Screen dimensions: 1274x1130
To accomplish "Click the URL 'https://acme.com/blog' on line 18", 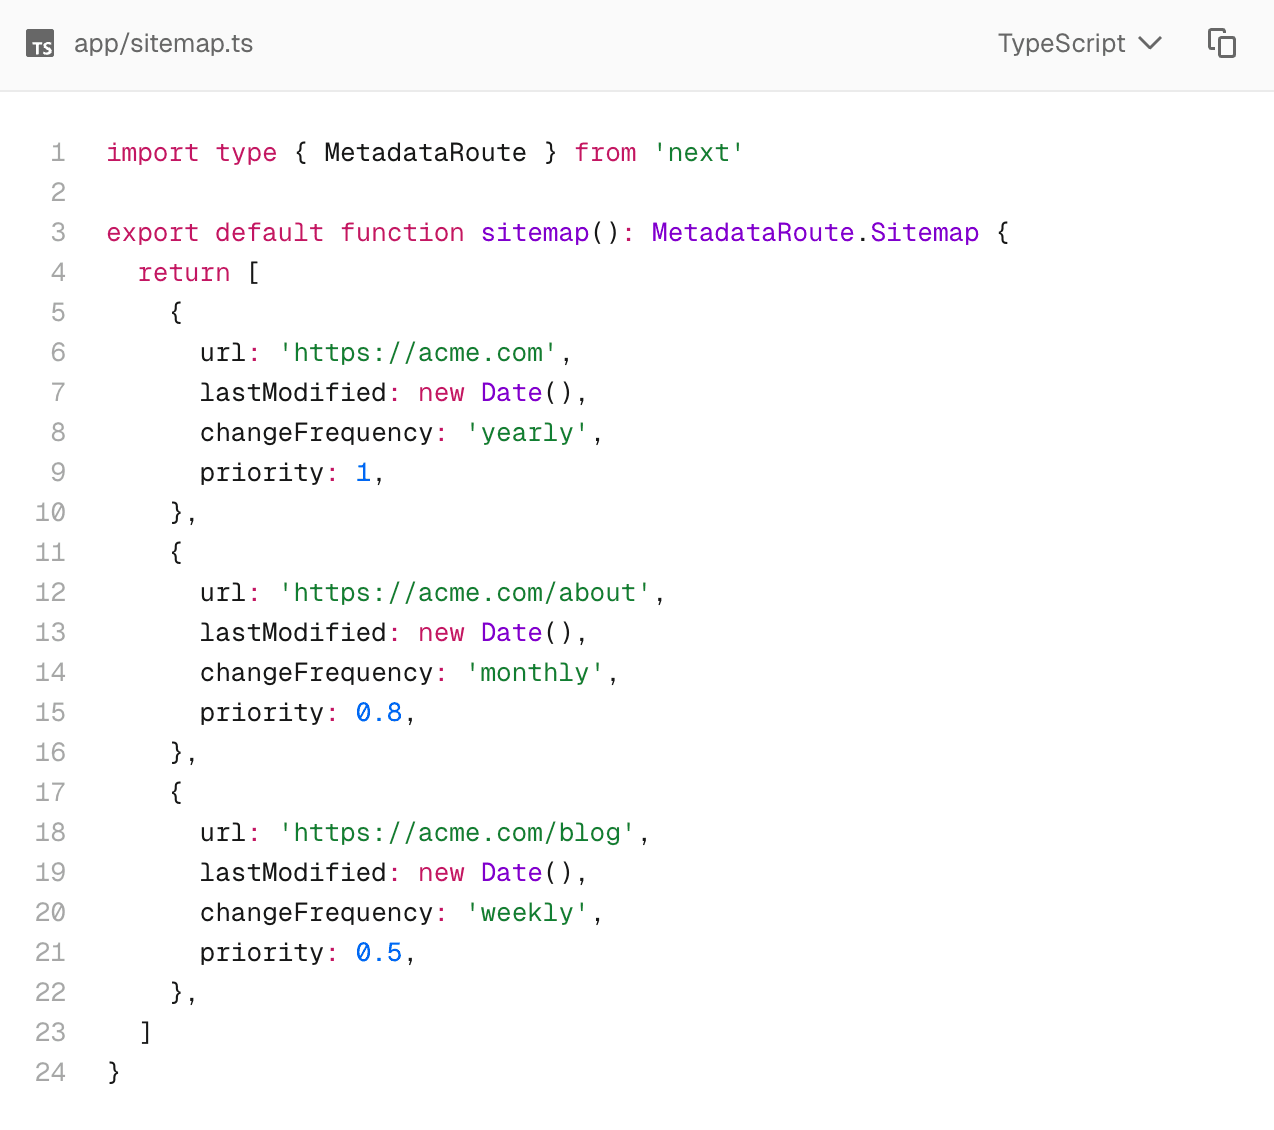I will 463,832.
